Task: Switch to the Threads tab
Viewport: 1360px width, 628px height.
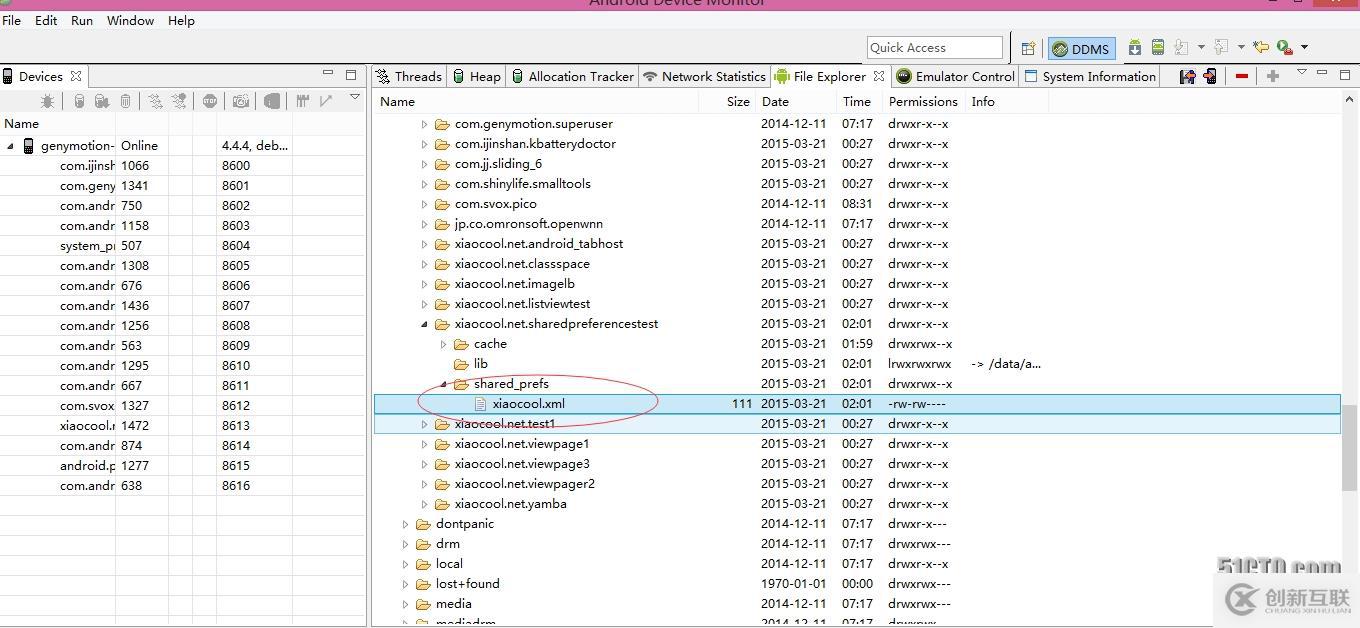Action: point(409,76)
